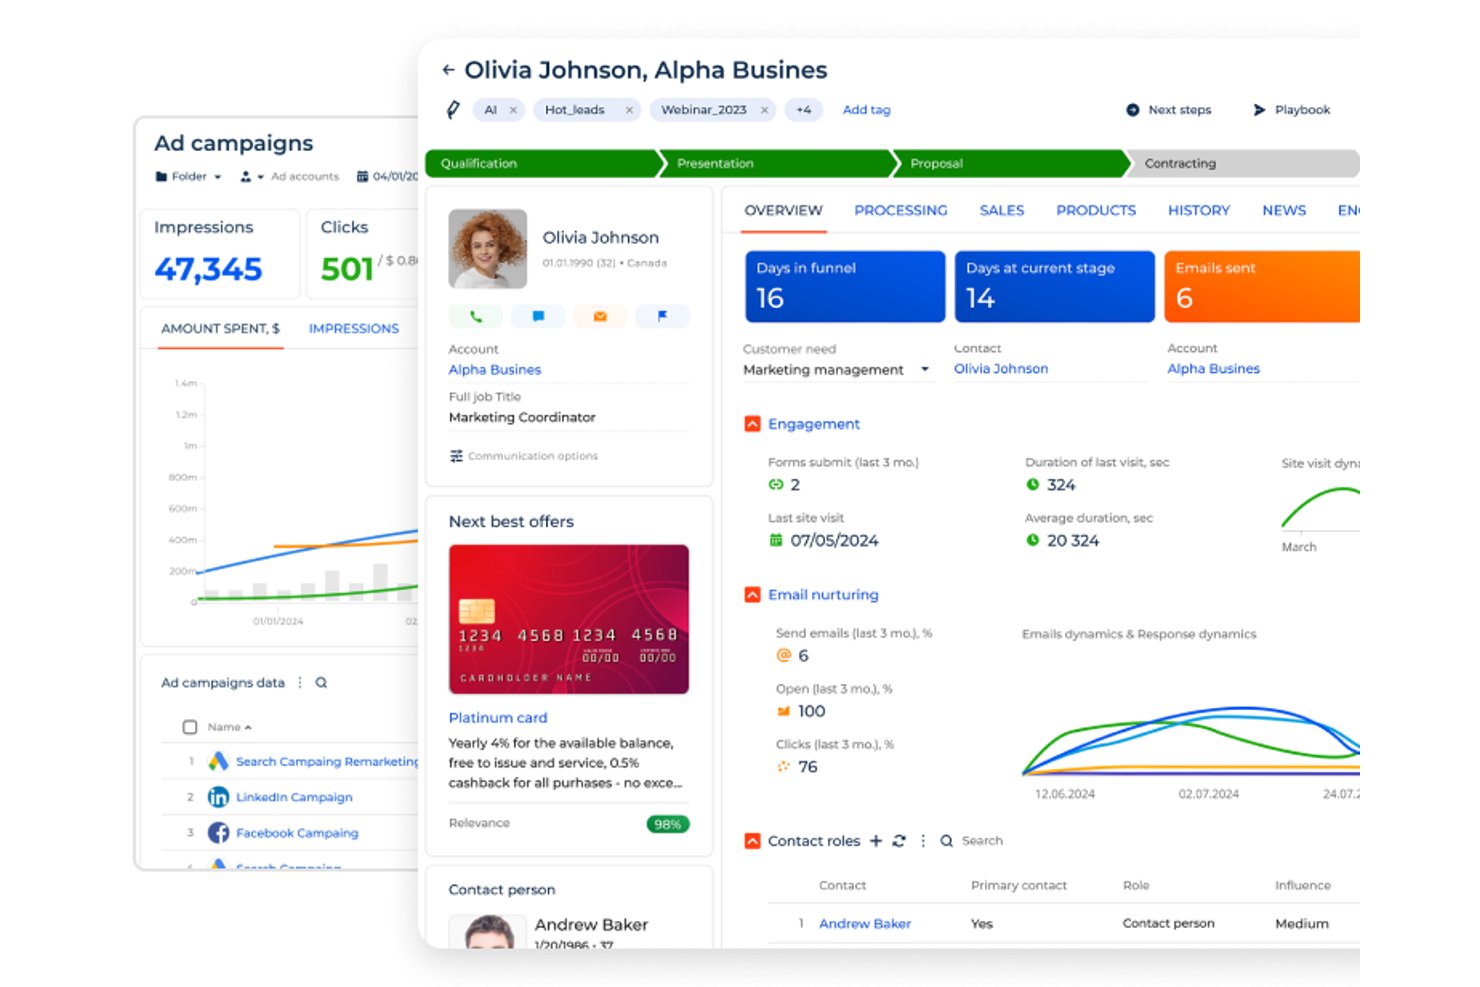Add a new contact role

[x=876, y=841]
